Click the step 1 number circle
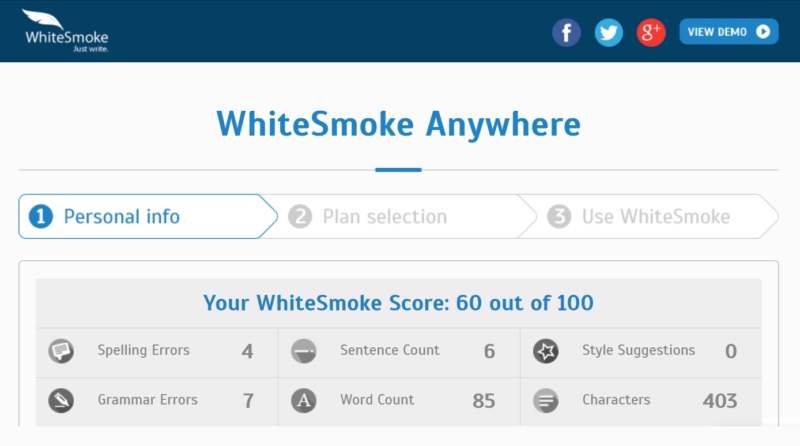Image resolution: width=800 pixels, height=446 pixels. 41,216
